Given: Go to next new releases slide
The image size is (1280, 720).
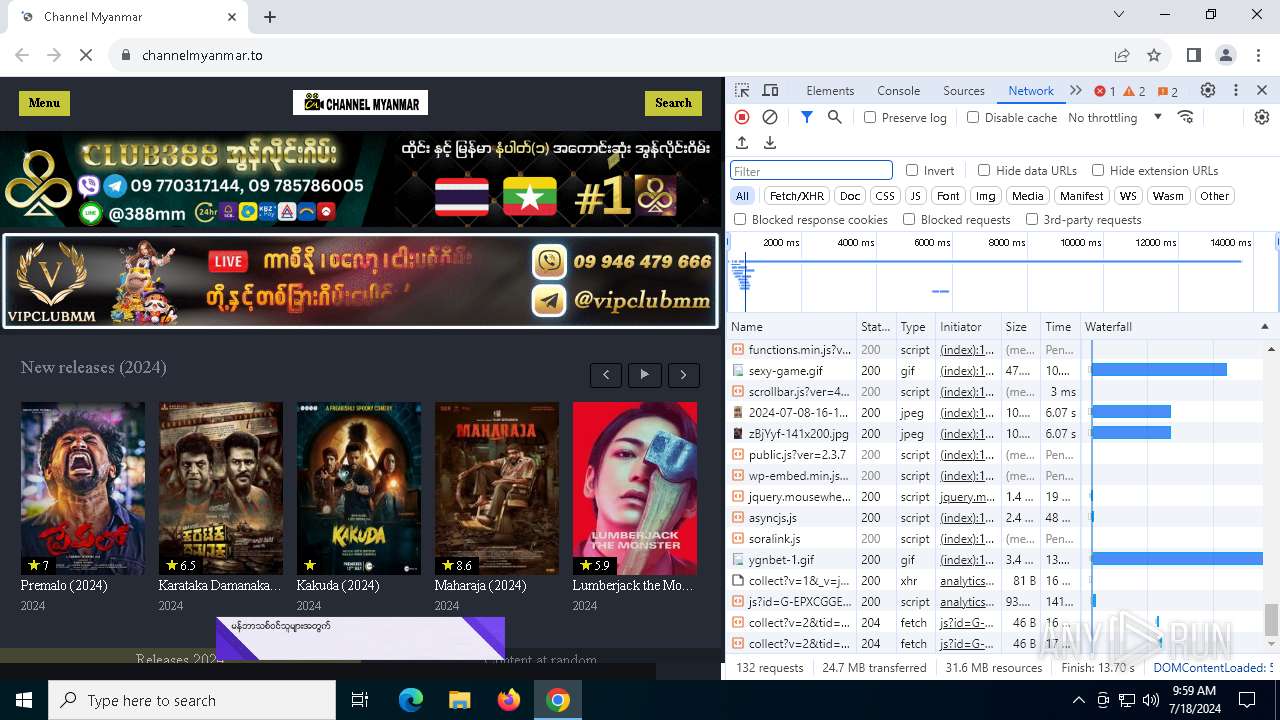Looking at the screenshot, I should point(684,375).
